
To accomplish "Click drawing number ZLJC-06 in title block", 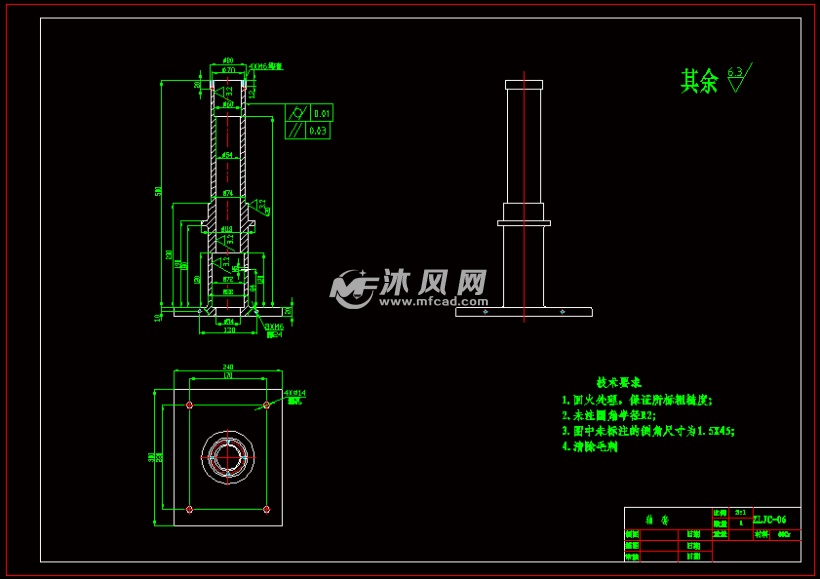I will click(x=769, y=519).
